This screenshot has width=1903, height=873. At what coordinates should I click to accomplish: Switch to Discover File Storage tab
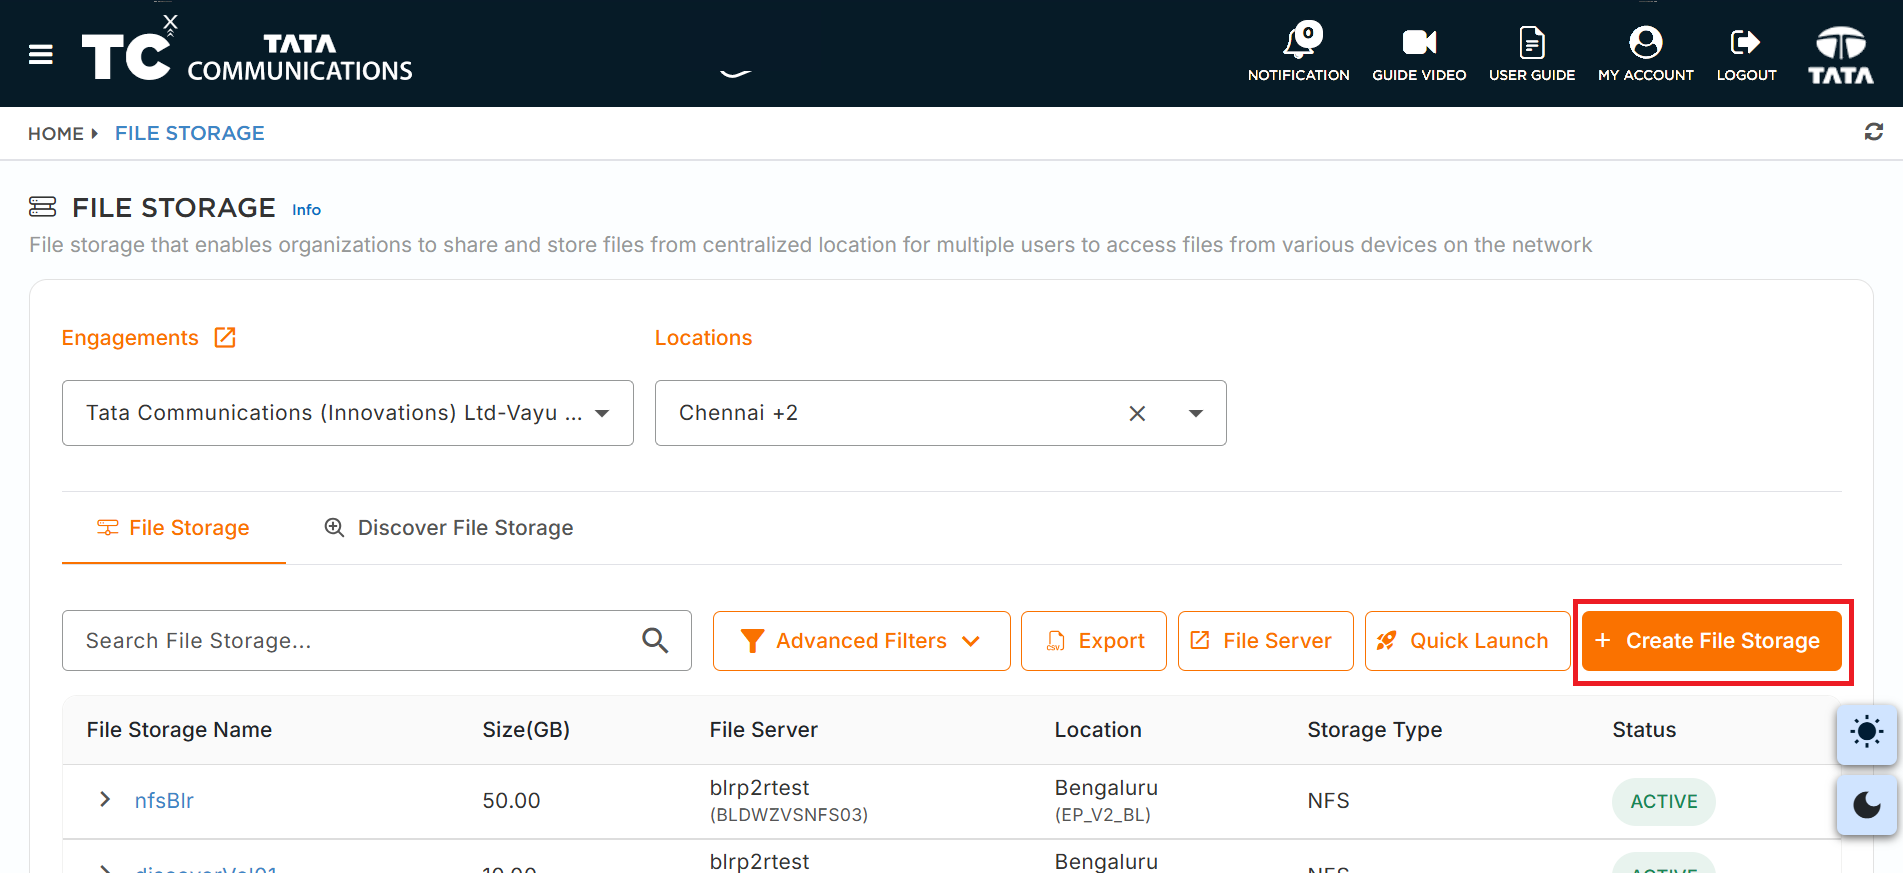448,528
